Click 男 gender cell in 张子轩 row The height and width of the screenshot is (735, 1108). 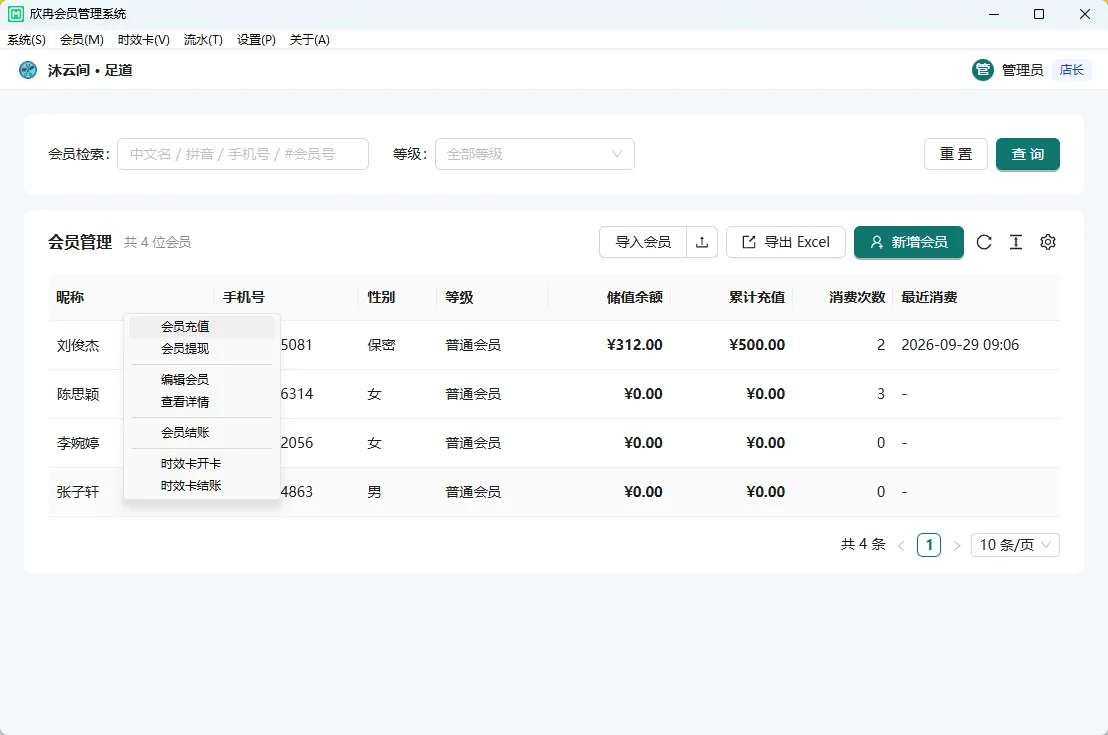coord(375,492)
